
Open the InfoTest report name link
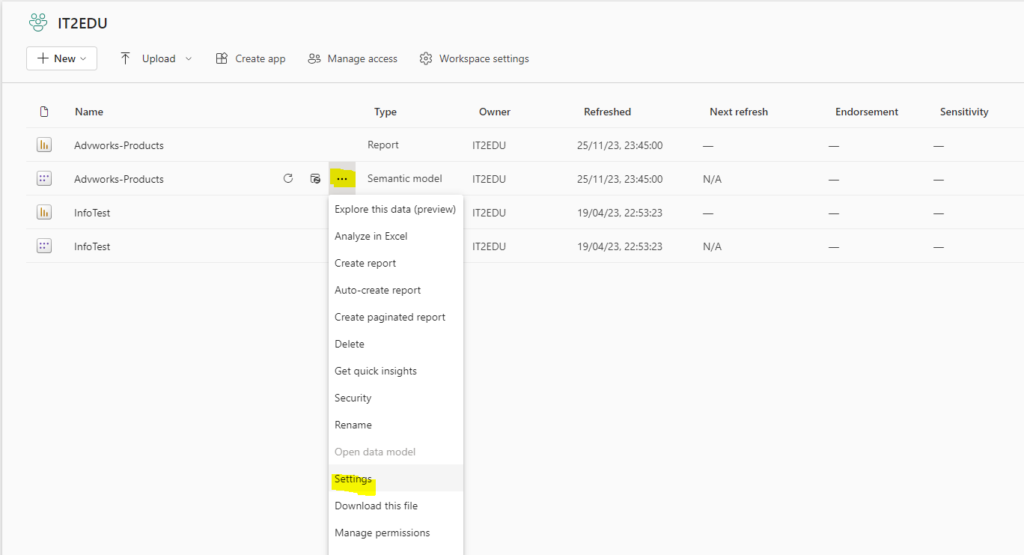92,212
